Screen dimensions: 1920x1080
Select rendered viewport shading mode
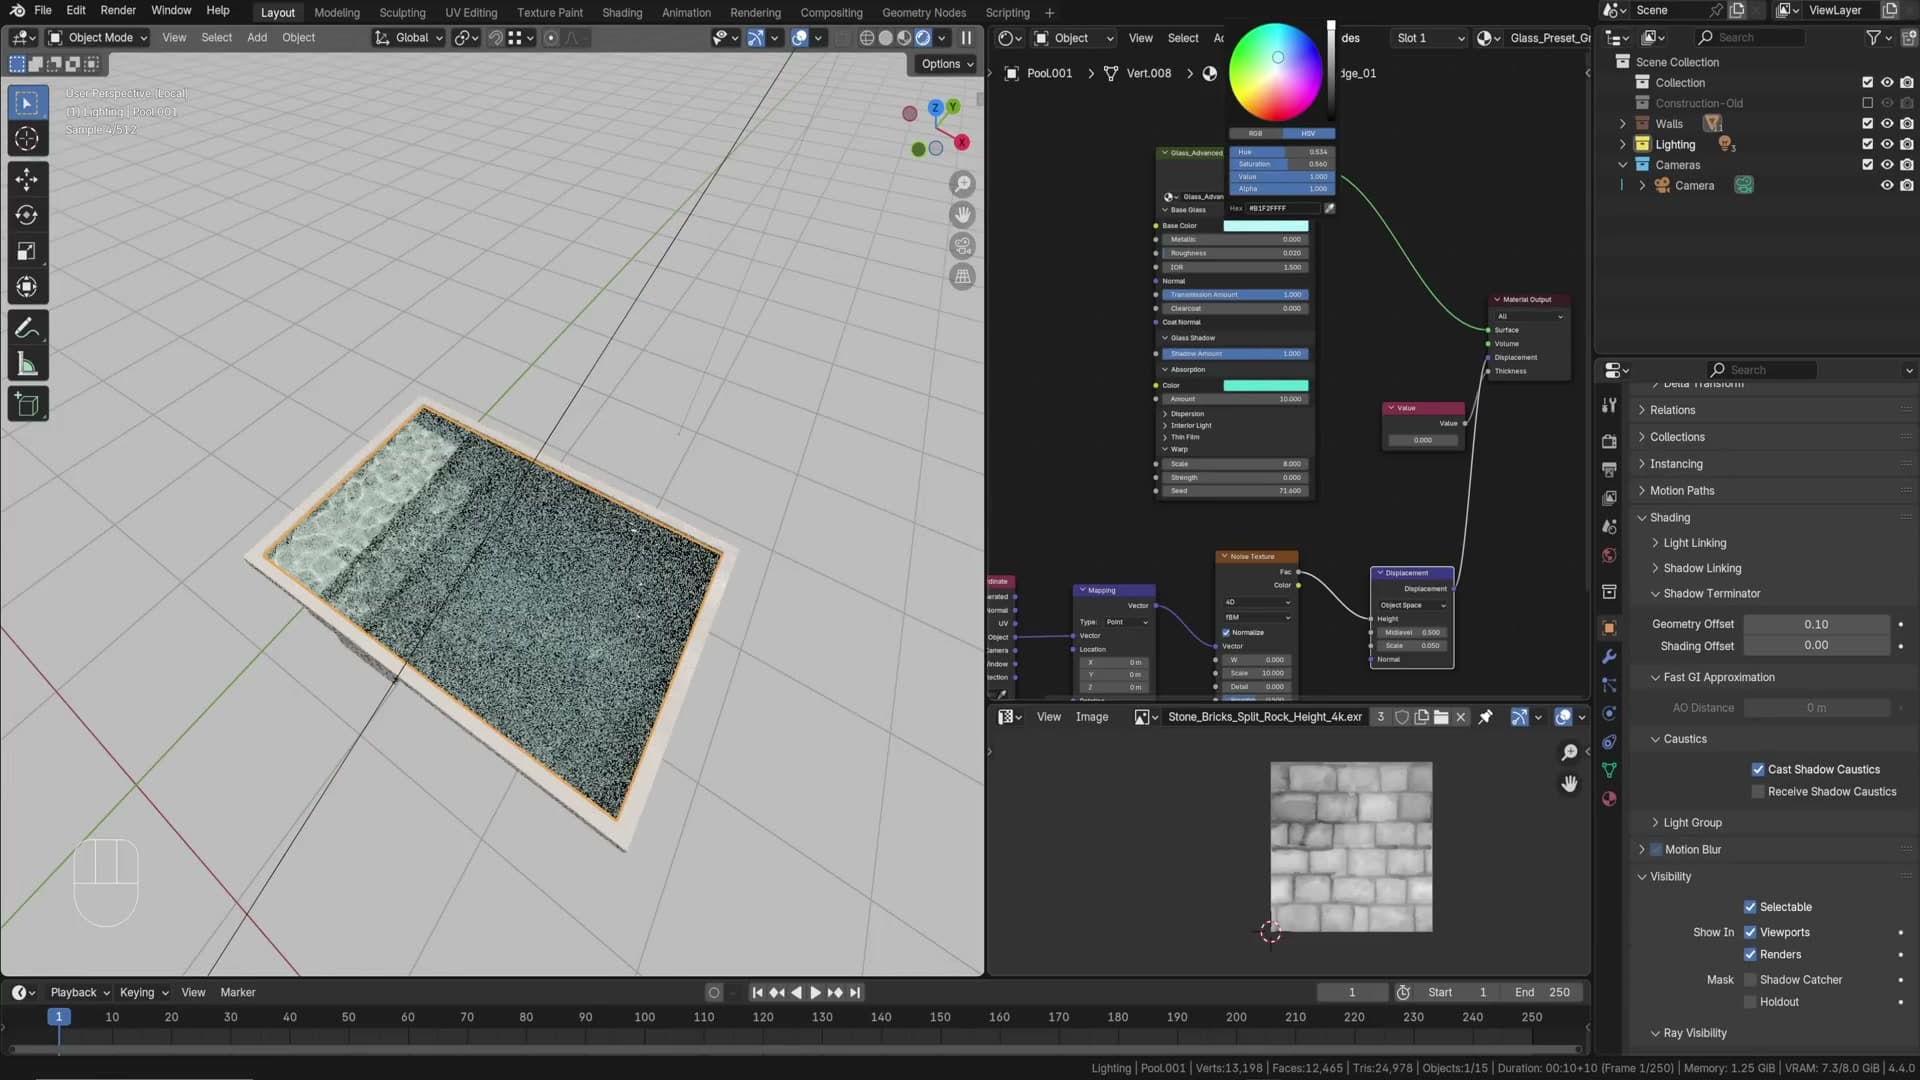coord(923,38)
